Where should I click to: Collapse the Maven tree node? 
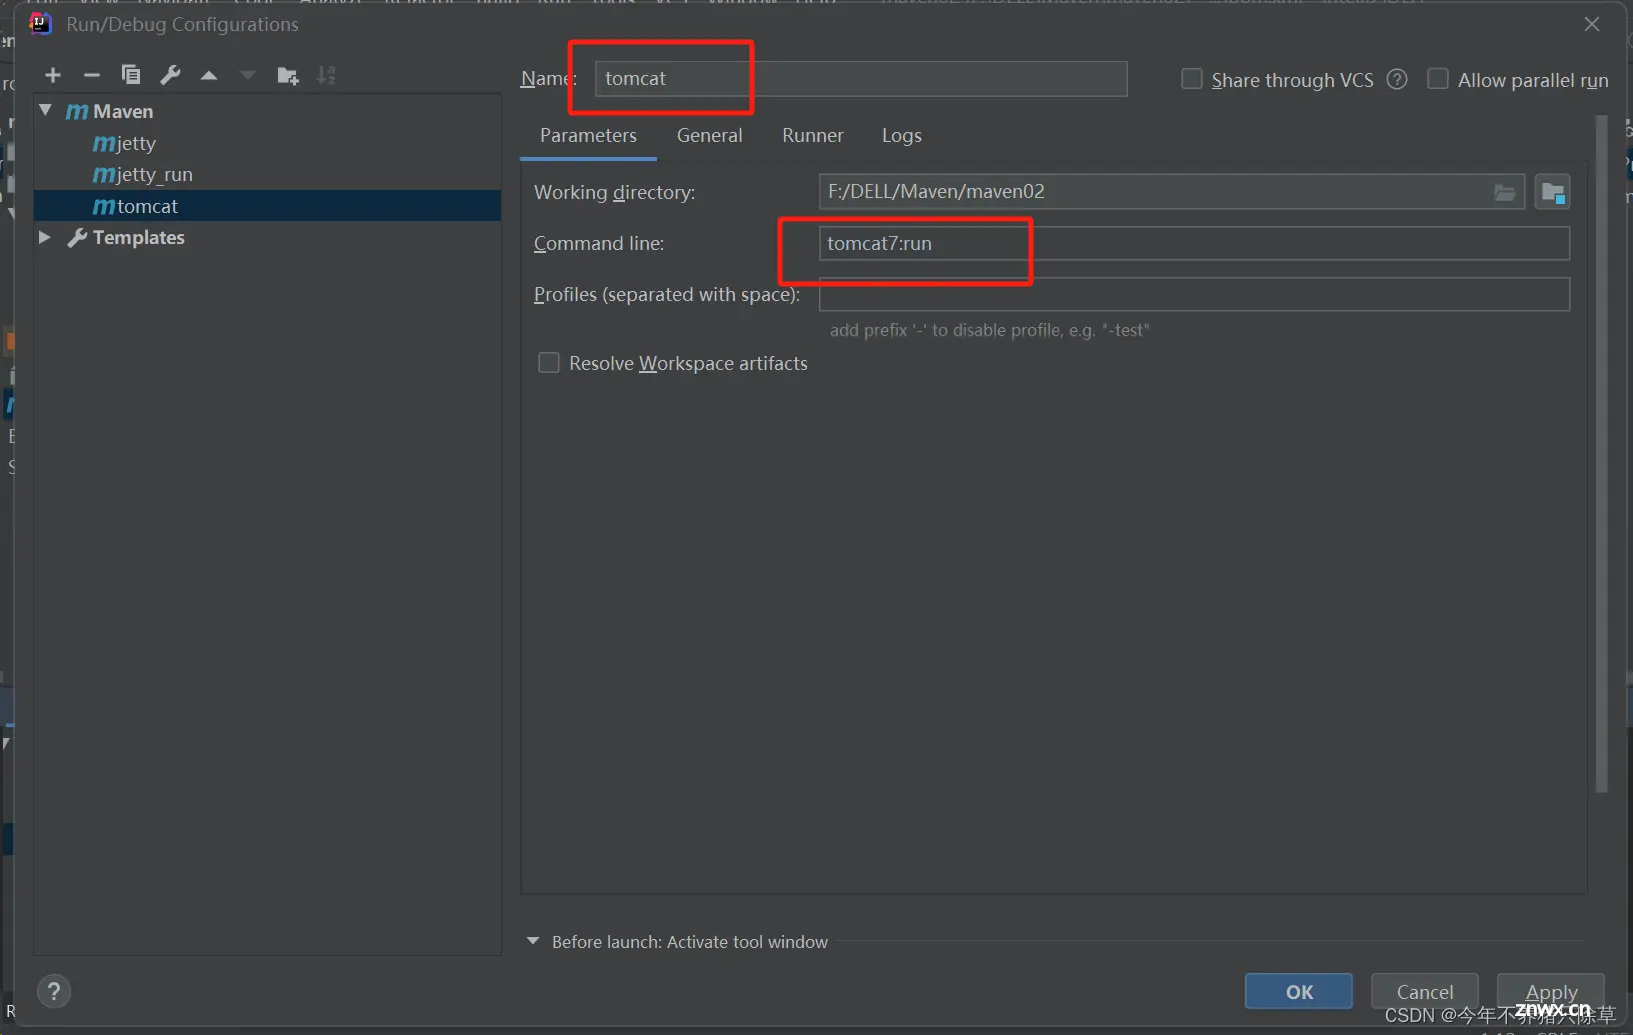coord(46,110)
